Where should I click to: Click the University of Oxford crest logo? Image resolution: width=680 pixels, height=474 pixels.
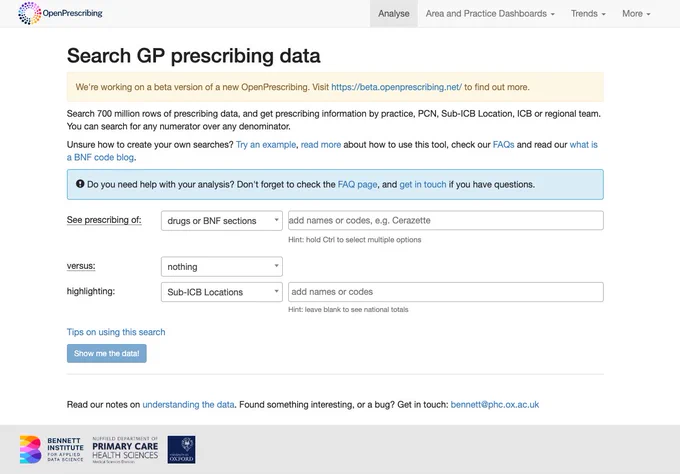click(181, 450)
